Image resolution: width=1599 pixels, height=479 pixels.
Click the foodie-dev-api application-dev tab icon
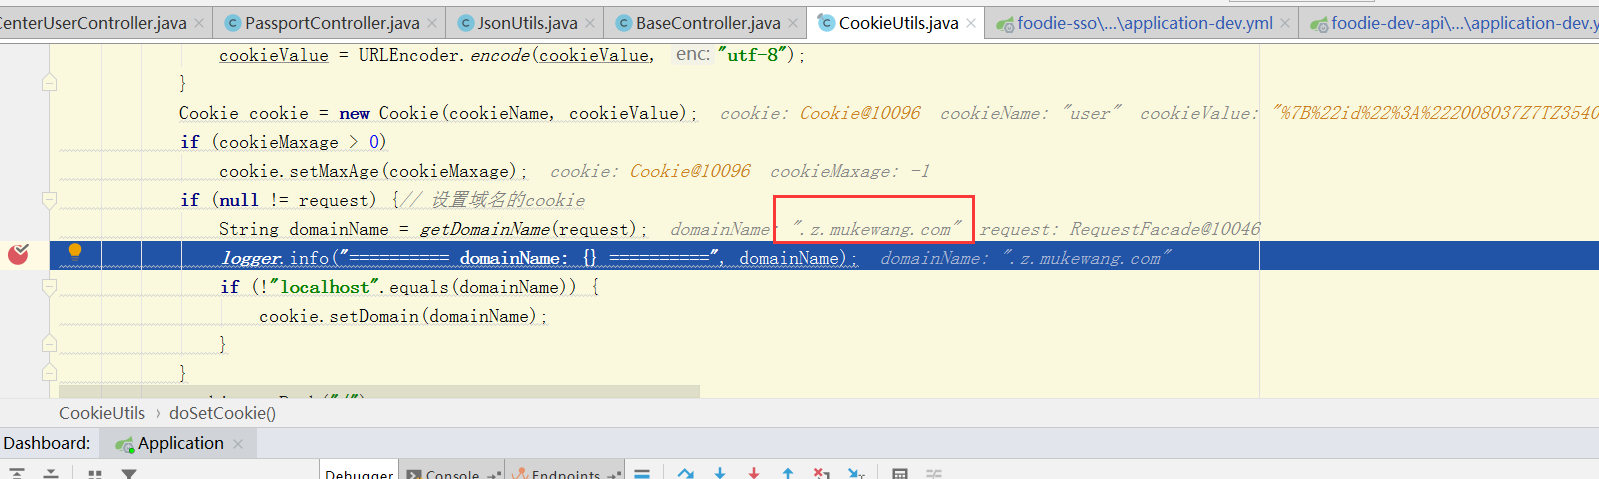click(1319, 22)
